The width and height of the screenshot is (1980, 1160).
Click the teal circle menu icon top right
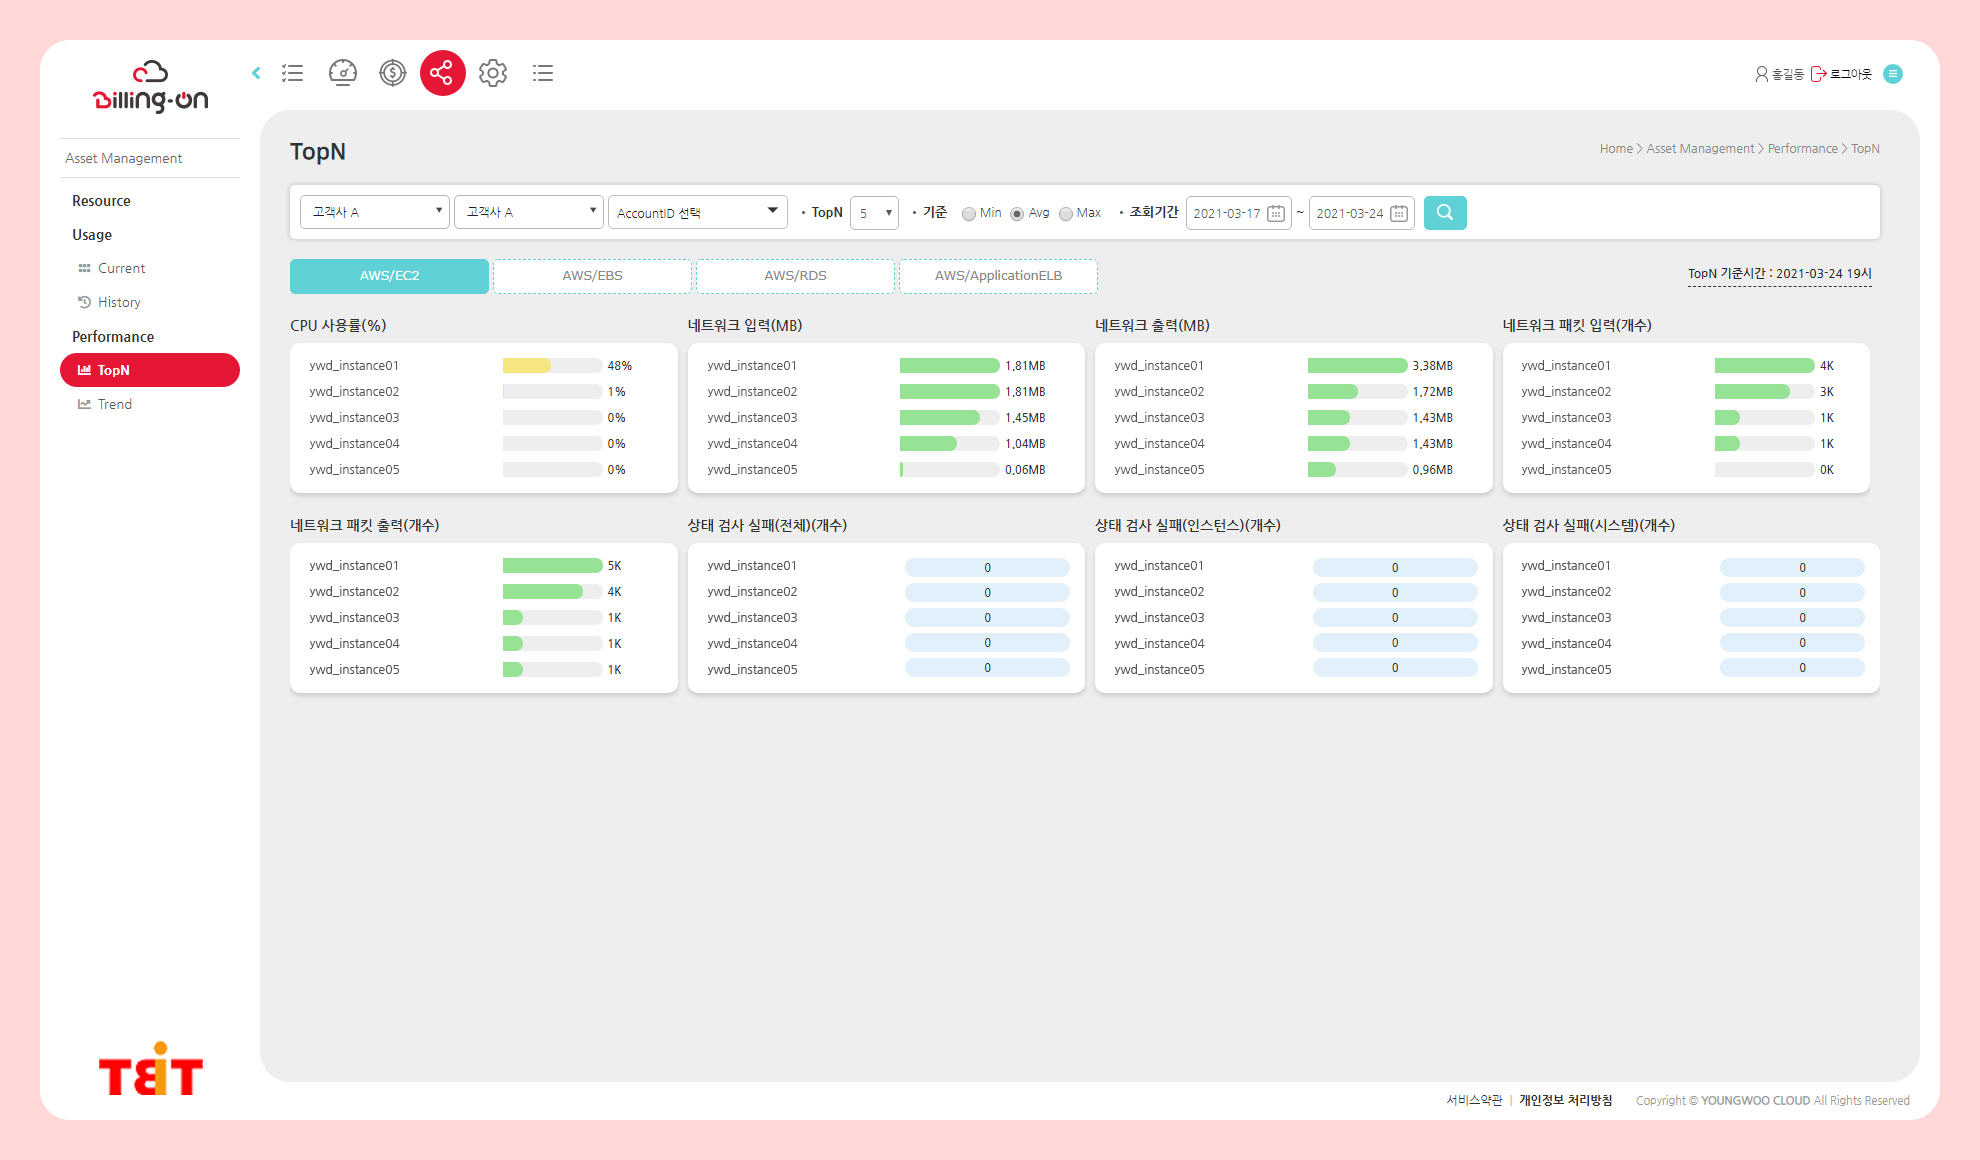coord(1892,74)
